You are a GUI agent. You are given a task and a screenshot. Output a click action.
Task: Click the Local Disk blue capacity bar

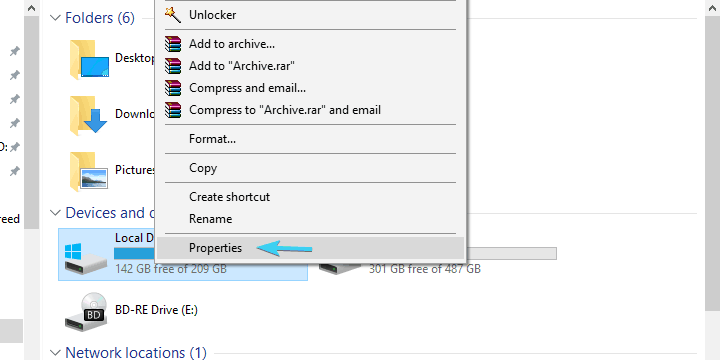(x=135, y=253)
